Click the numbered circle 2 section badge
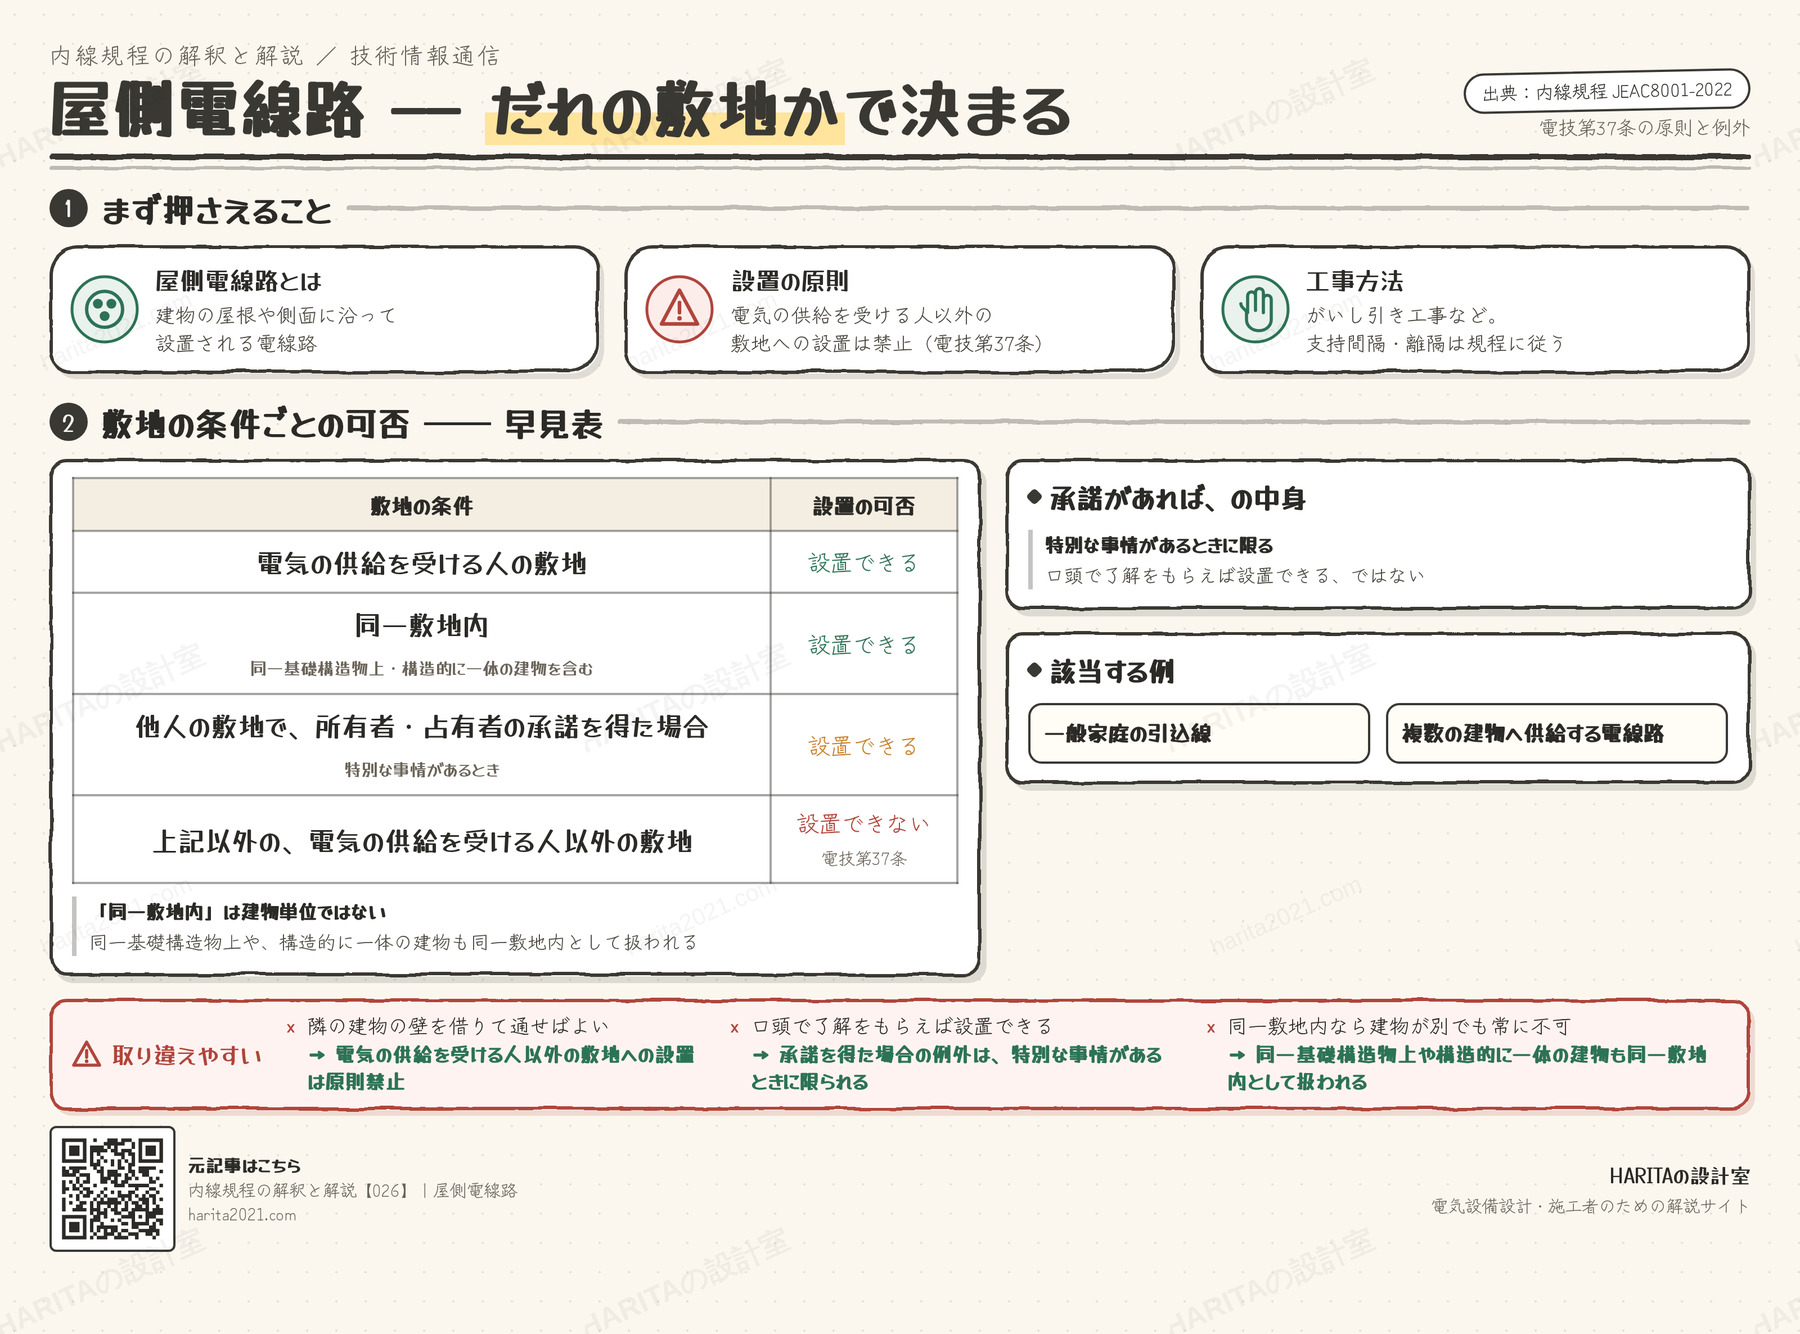This screenshot has width=1800, height=1334. tap(69, 423)
